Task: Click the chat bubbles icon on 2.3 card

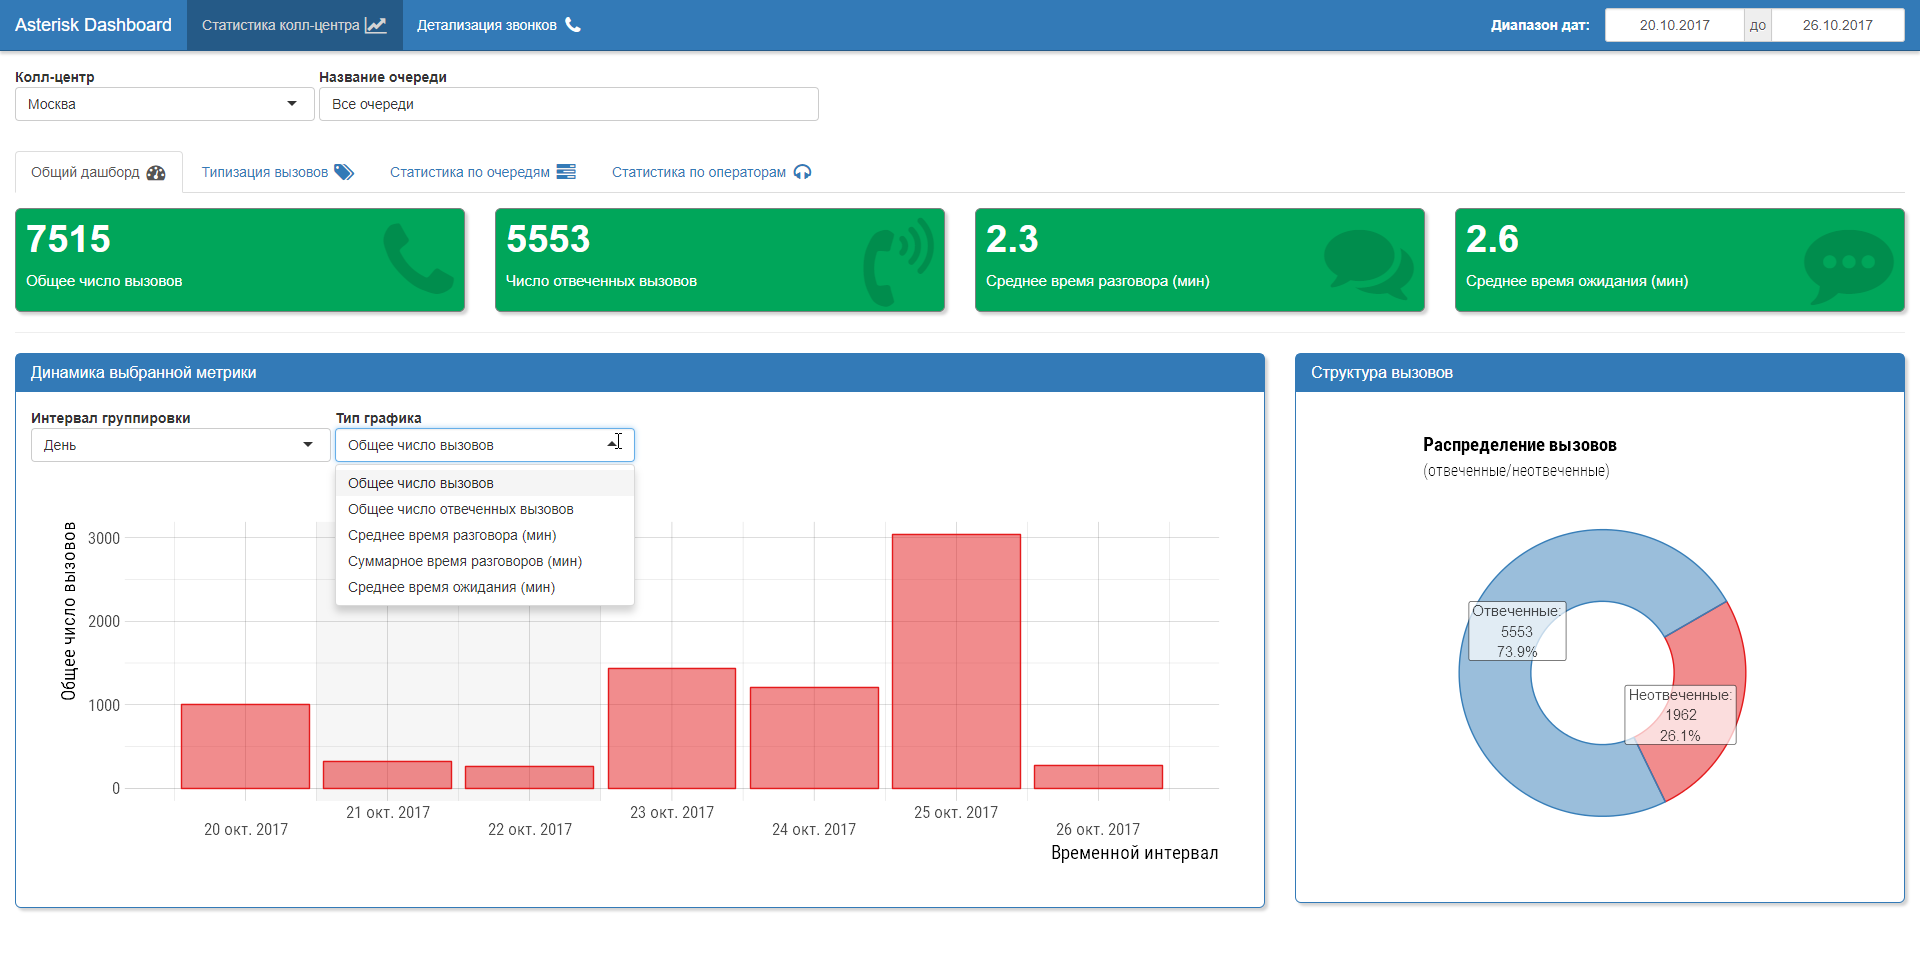Action: tap(1369, 263)
